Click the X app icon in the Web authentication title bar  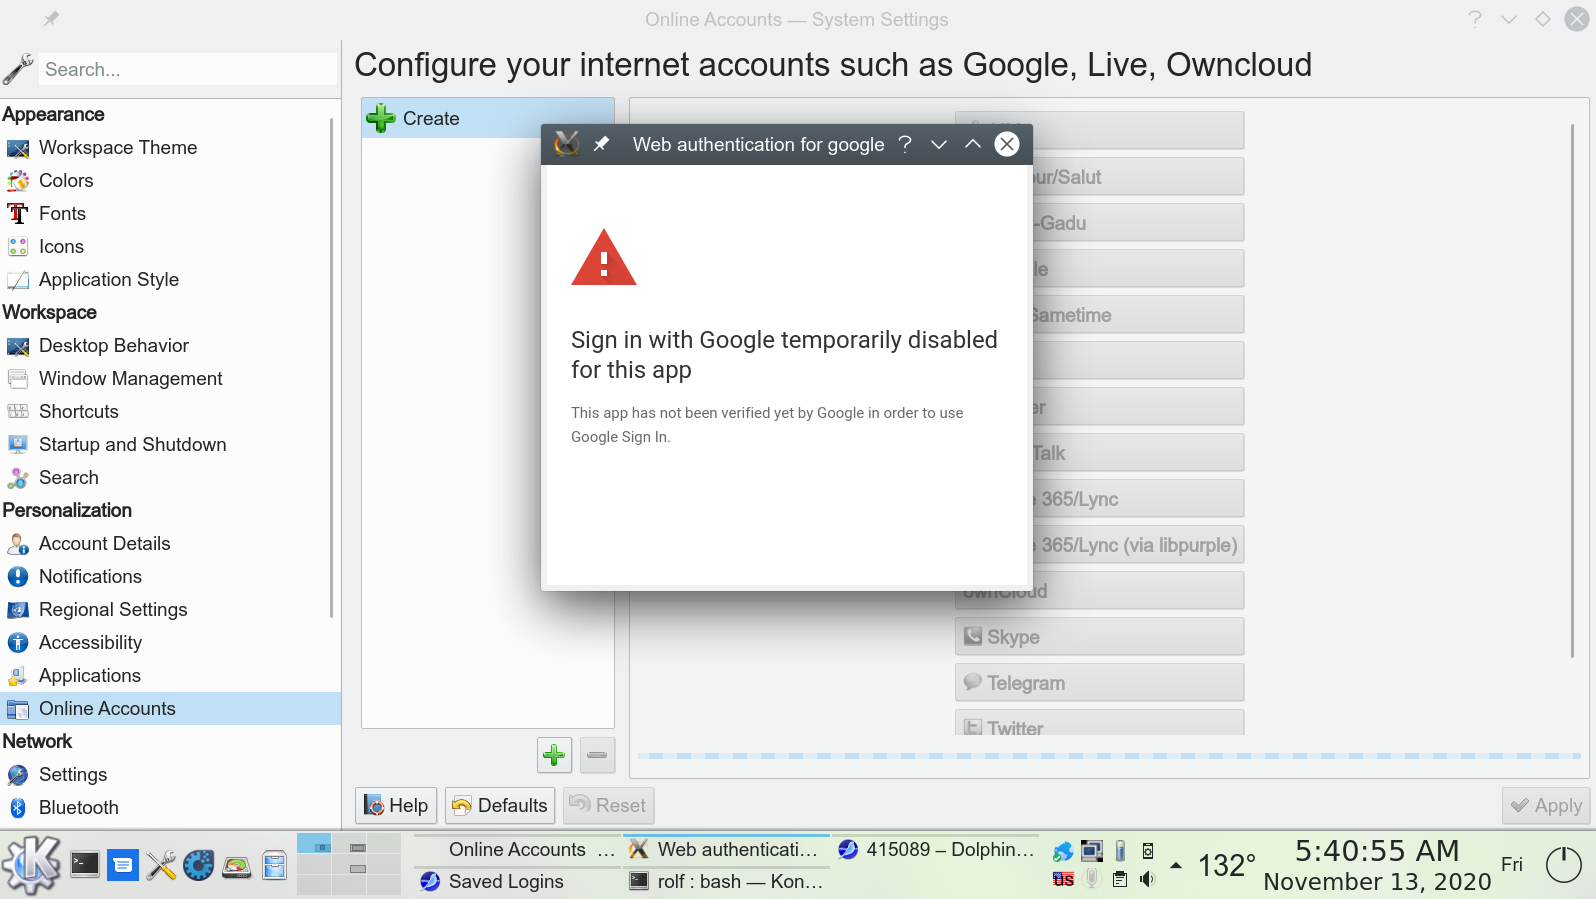tap(567, 144)
